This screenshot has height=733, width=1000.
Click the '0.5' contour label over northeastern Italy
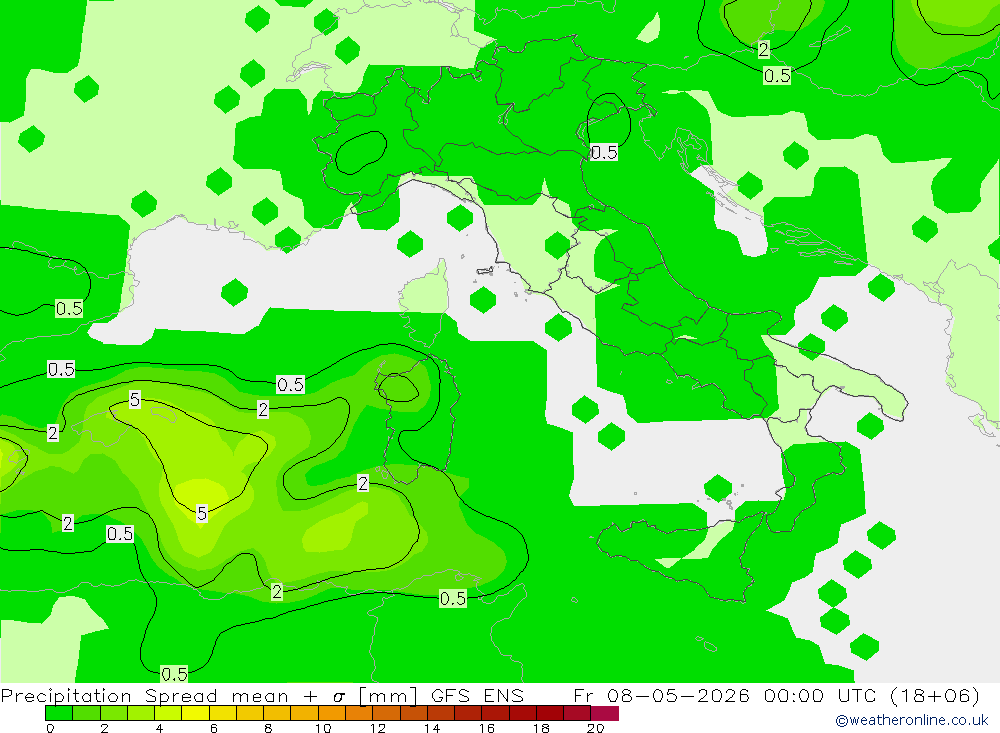(604, 152)
